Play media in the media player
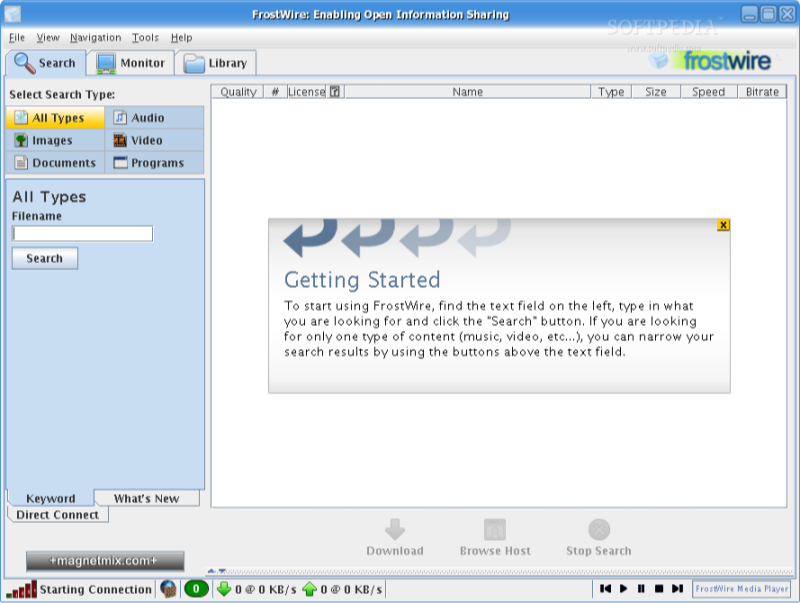Screen dimensions: 800x603 tap(623, 589)
